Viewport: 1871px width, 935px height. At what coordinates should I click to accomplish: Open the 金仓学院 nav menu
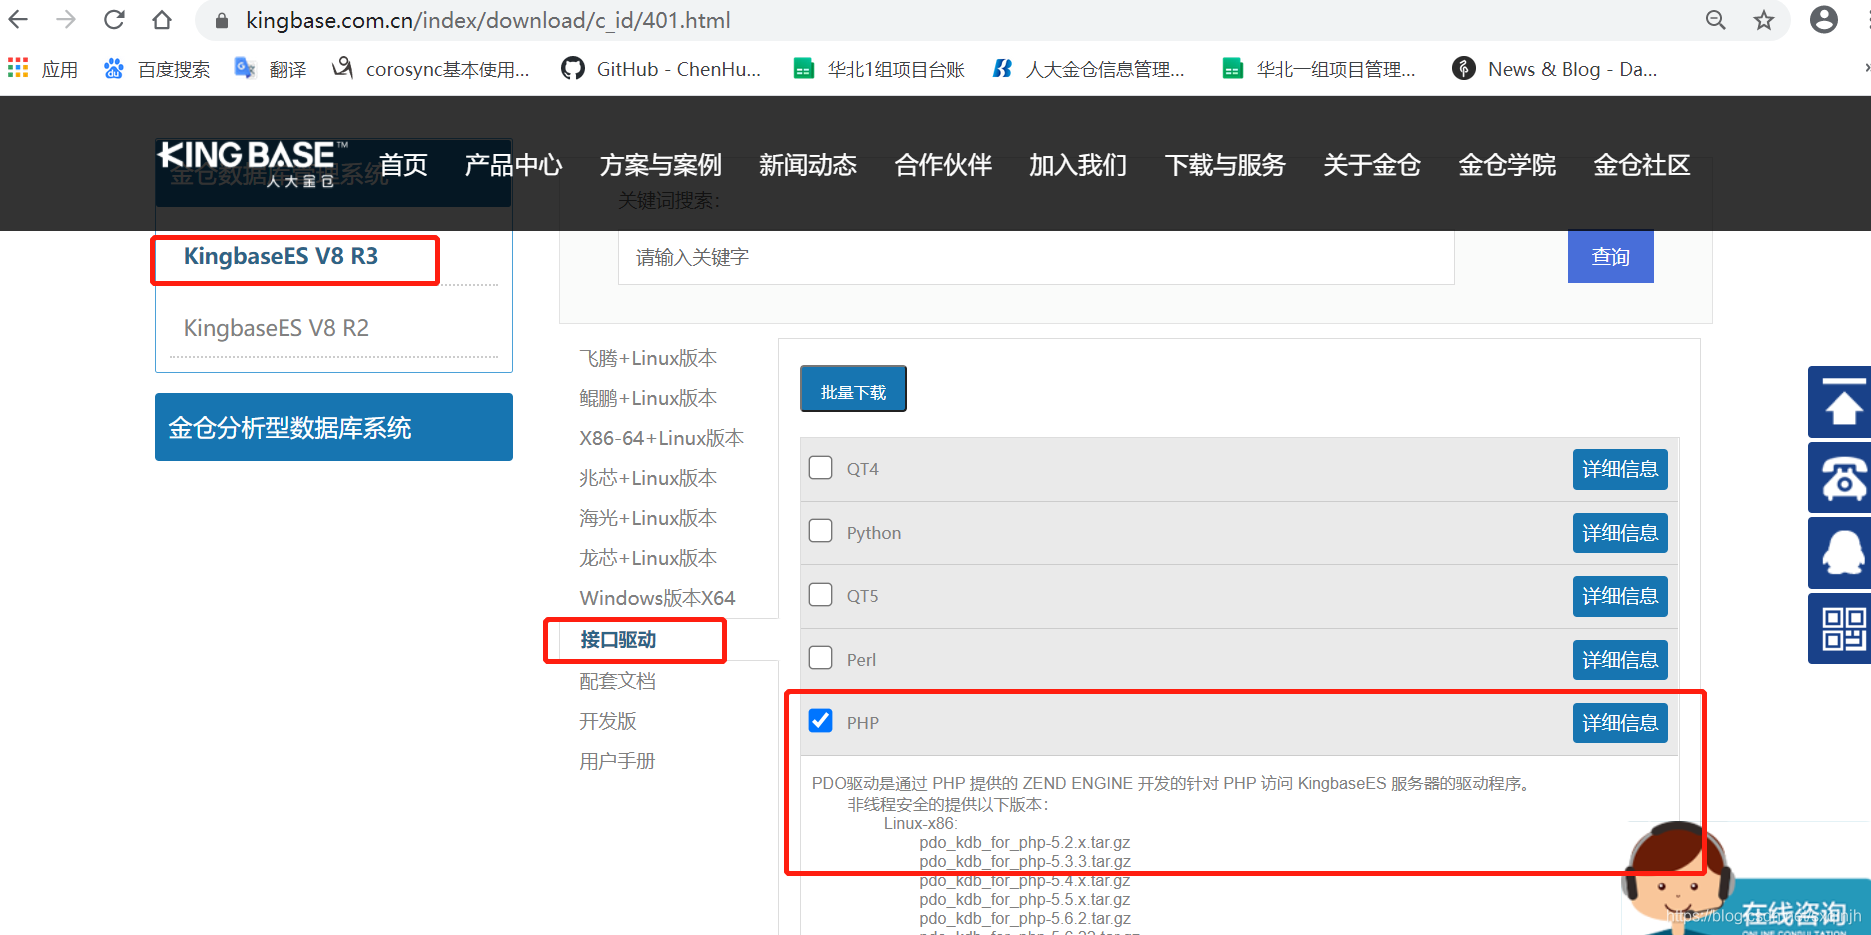[1507, 165]
